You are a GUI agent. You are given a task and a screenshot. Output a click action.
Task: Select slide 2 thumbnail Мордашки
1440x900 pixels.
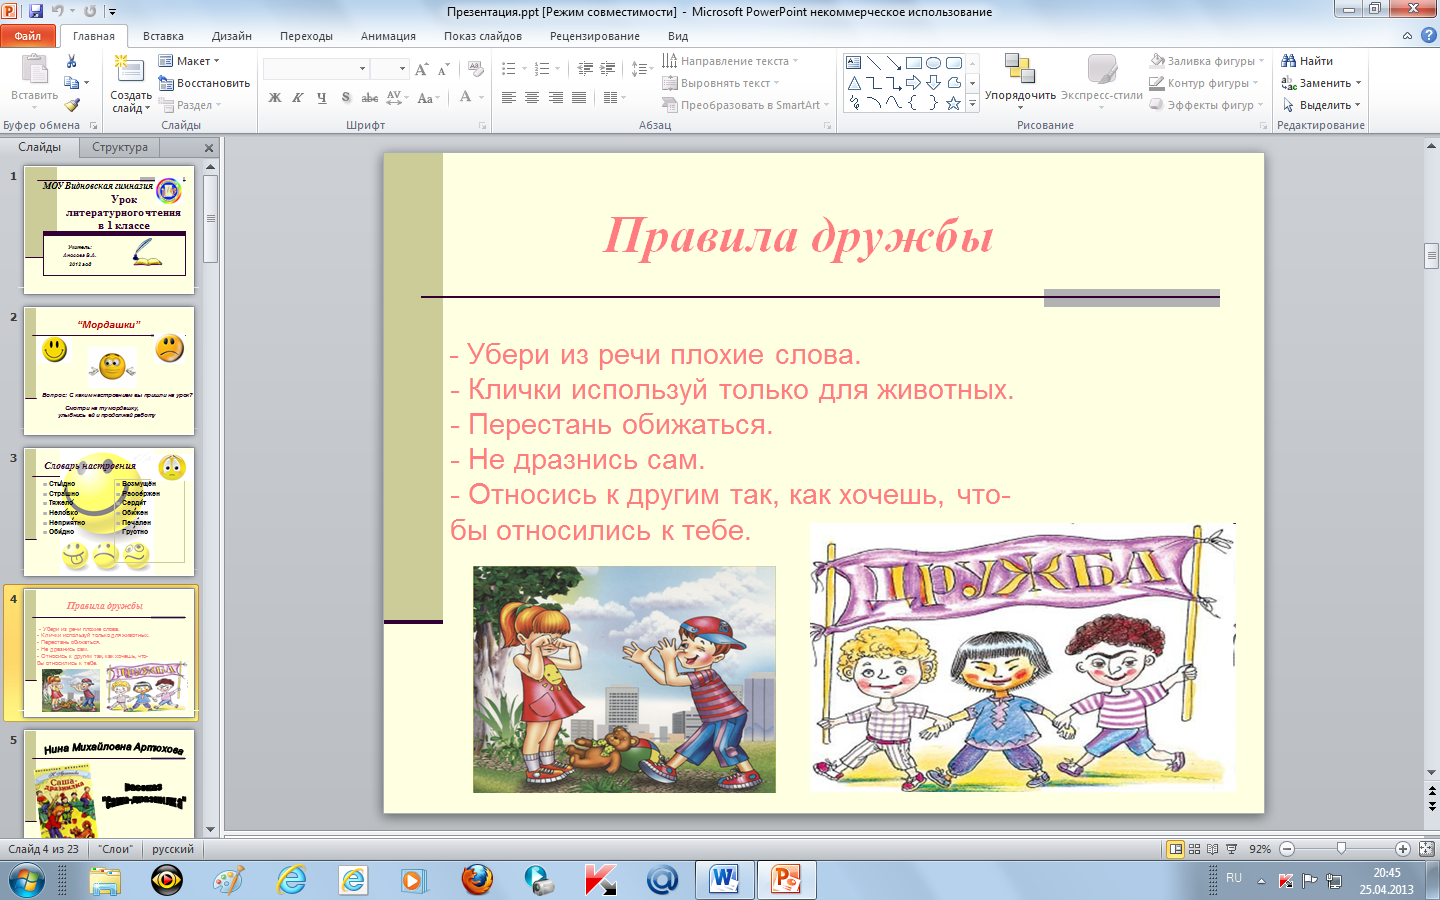click(x=109, y=370)
